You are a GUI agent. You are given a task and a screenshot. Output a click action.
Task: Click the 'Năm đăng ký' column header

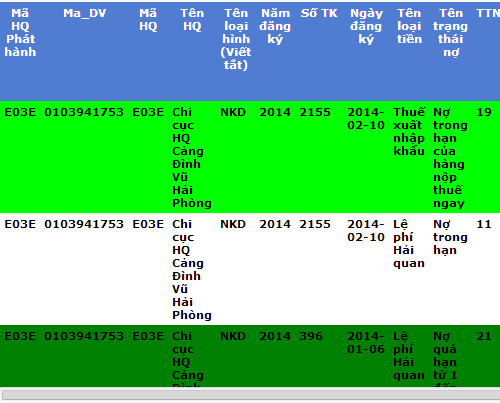click(275, 26)
